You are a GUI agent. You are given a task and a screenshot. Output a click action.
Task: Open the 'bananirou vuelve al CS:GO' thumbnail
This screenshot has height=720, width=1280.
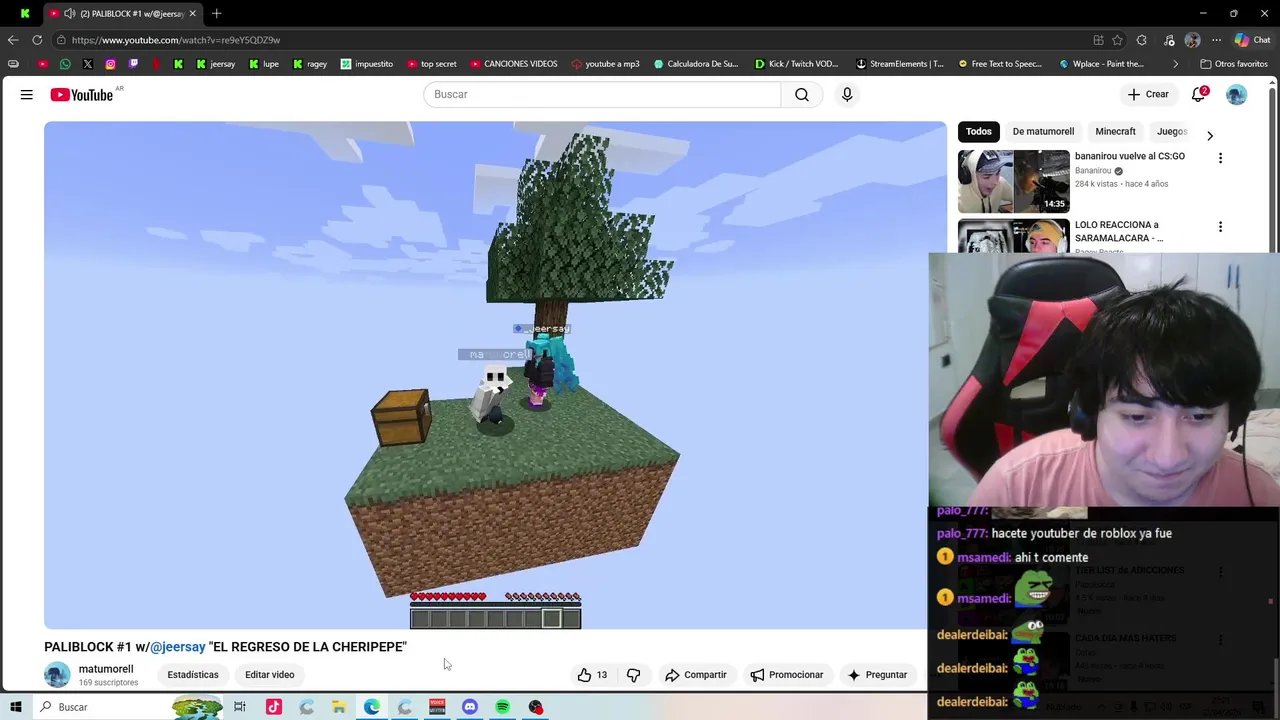[x=1014, y=181]
